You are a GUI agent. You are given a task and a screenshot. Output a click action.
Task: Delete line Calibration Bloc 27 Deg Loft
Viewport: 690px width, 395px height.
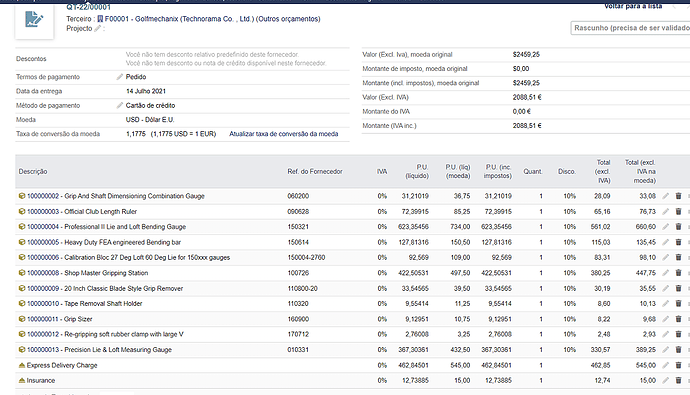click(x=678, y=257)
